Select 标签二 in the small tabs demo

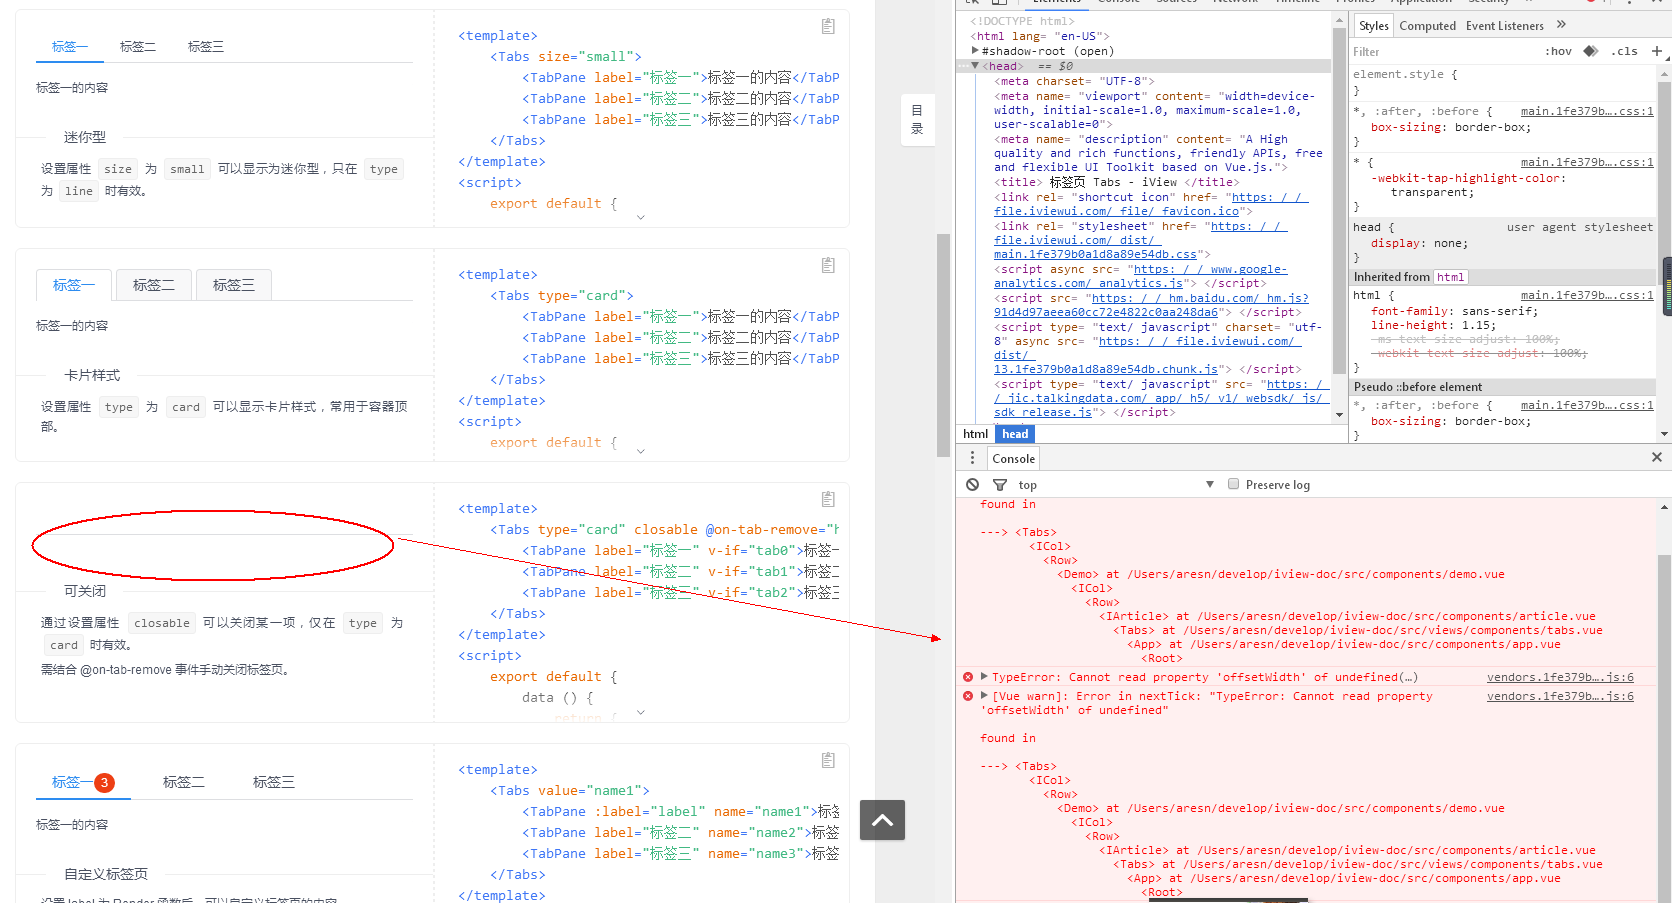point(137,46)
